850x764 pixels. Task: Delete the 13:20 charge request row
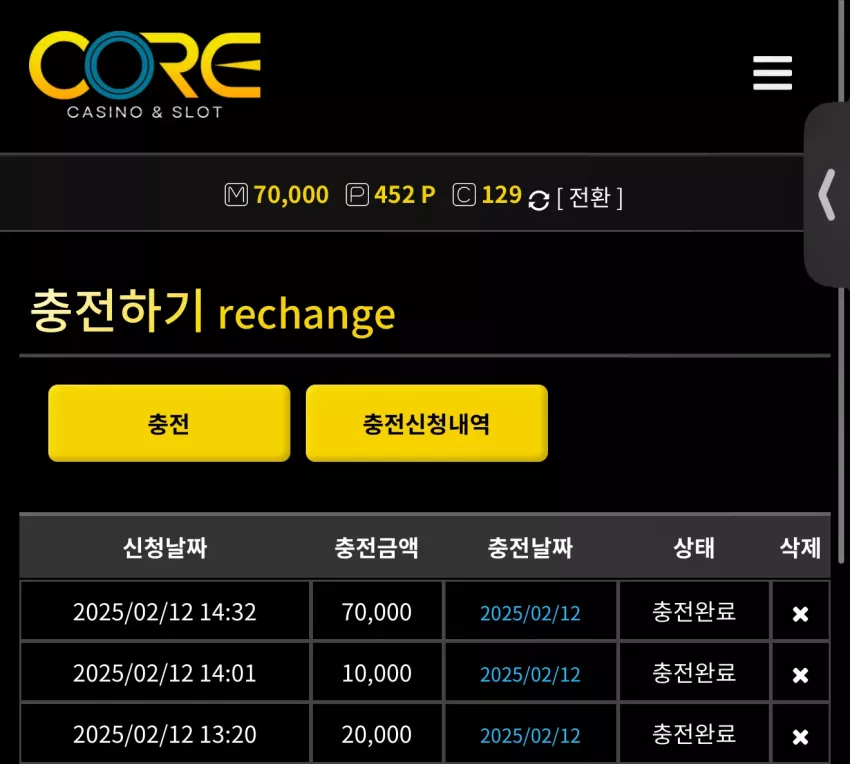pyautogui.click(x=800, y=737)
